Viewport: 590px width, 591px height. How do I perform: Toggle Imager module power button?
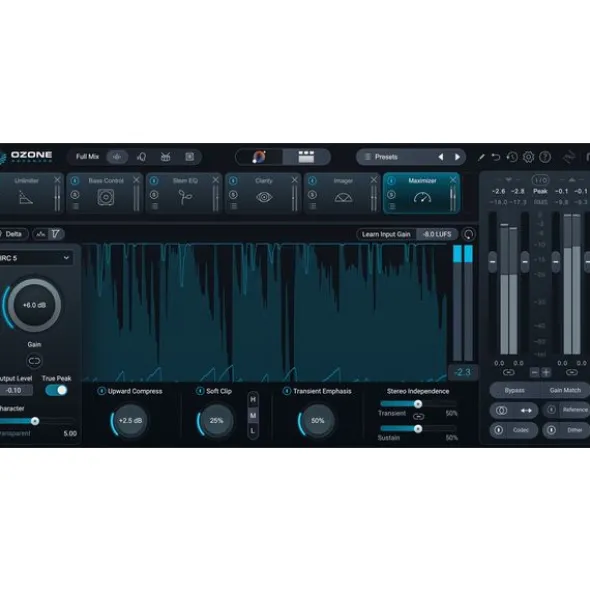point(312,181)
